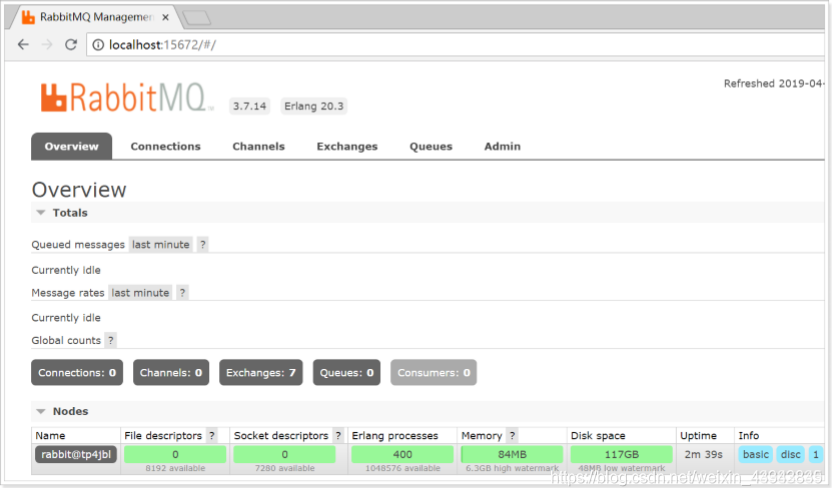This screenshot has height=496, width=832.
Task: Click the Uptime value 2m 39s
Action: pos(703,454)
